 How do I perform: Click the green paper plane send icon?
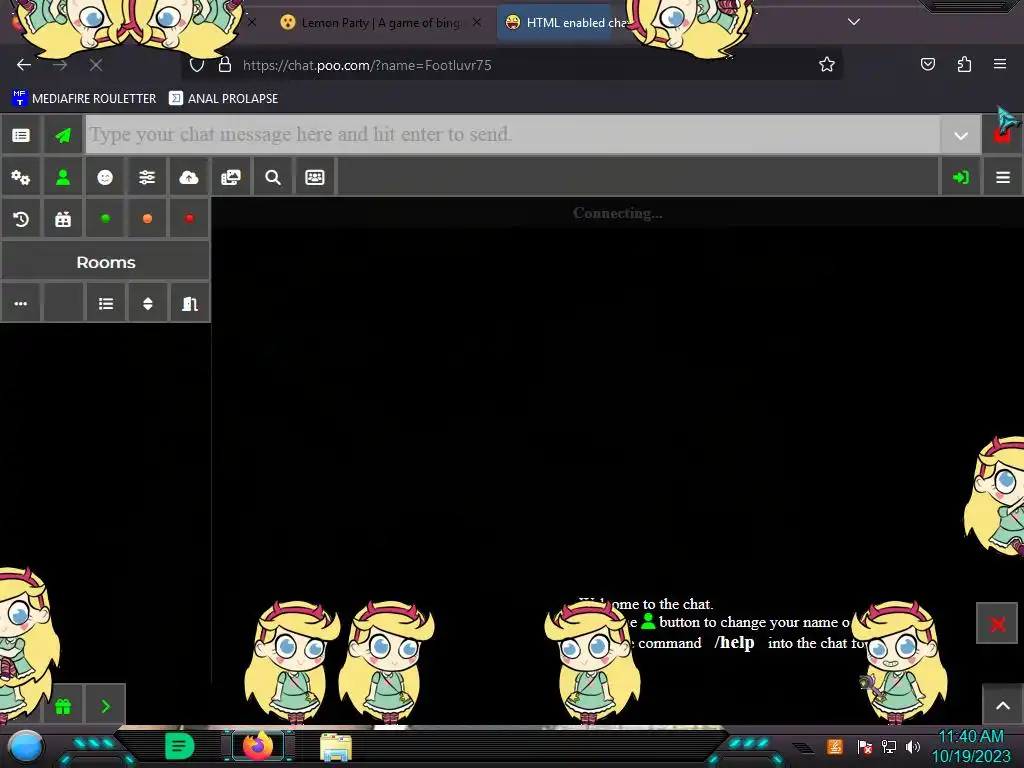[x=63, y=135]
